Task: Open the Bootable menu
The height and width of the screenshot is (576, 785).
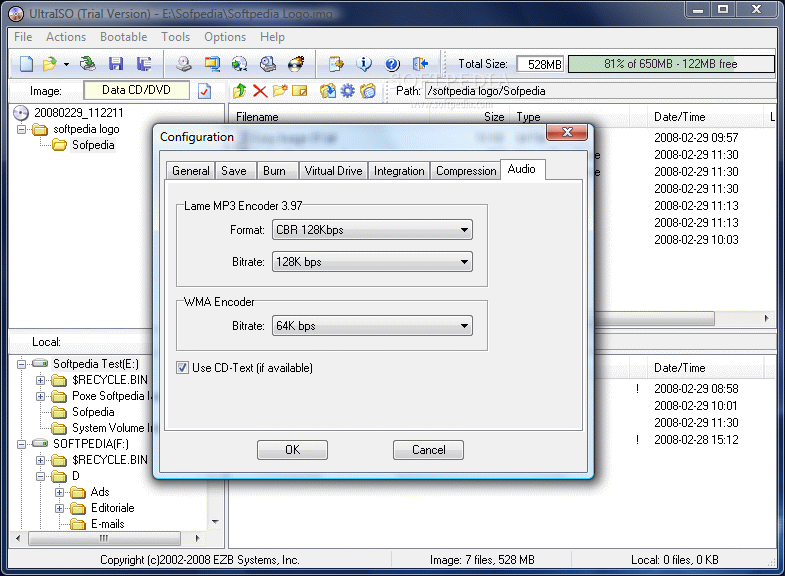Action: [124, 37]
